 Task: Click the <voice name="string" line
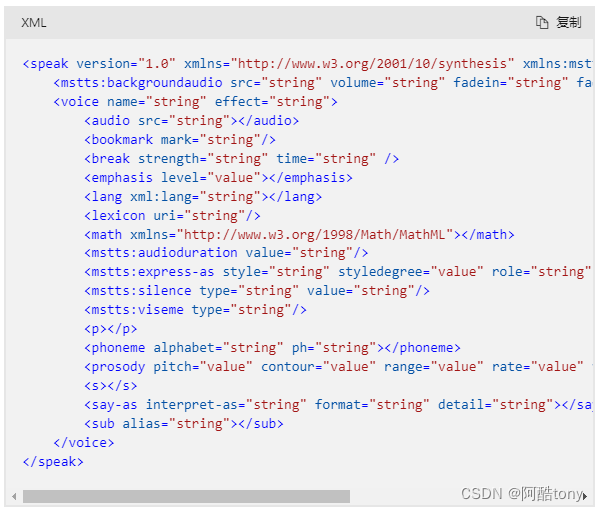pos(196,102)
